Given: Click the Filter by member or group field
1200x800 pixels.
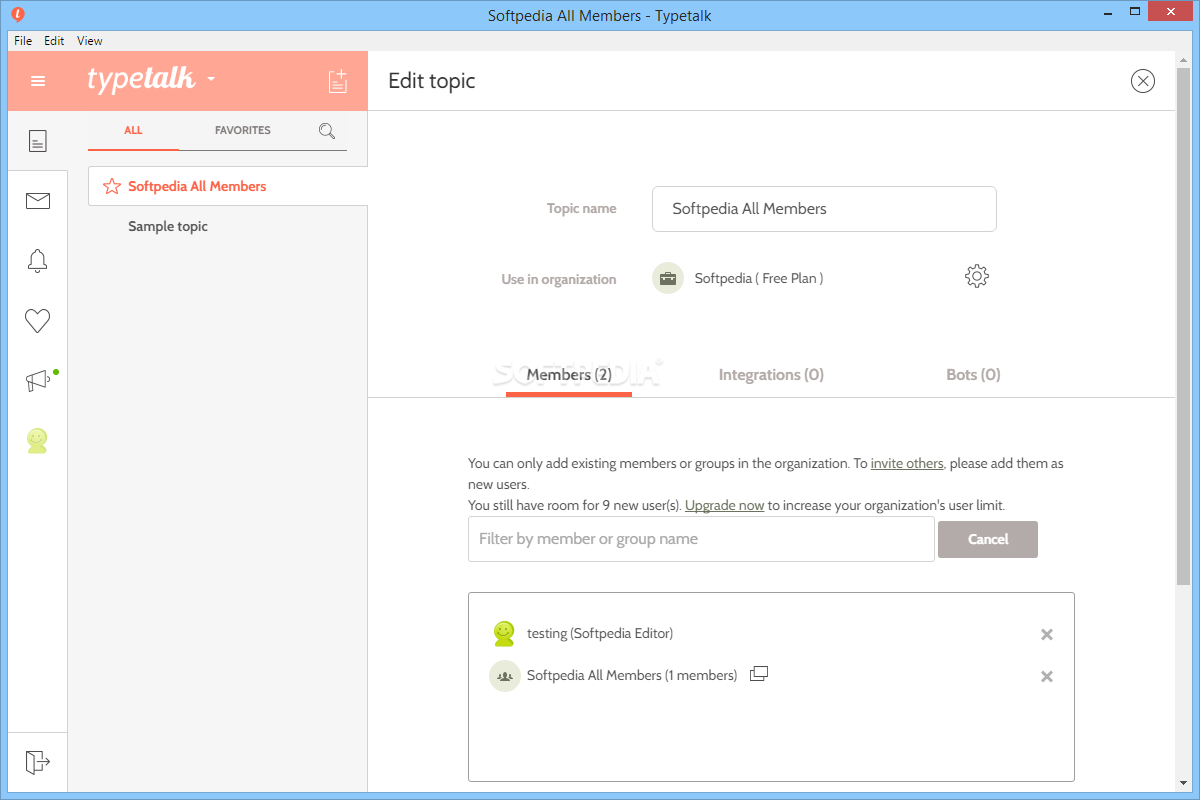Looking at the screenshot, I should click(701, 539).
